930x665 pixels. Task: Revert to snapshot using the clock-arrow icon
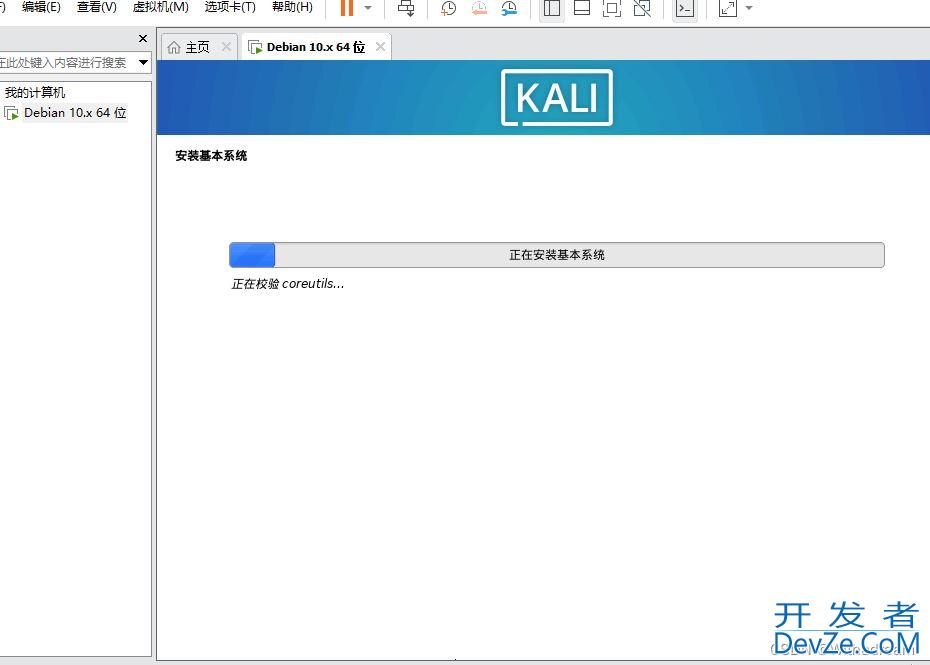click(x=479, y=8)
